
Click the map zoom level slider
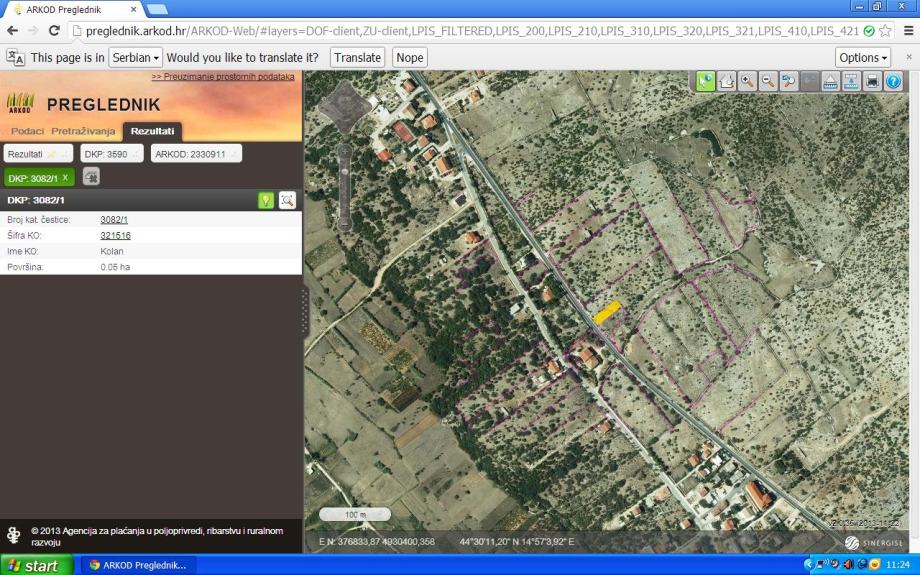pyautogui.click(x=345, y=185)
